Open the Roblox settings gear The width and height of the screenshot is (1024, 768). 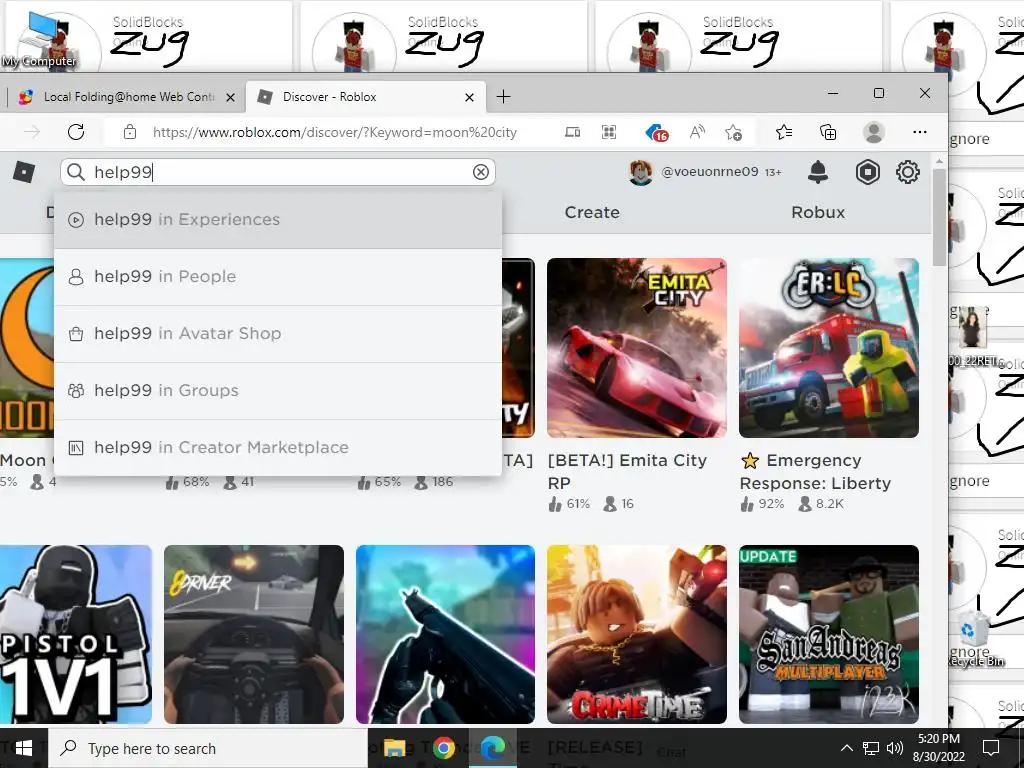(x=907, y=172)
